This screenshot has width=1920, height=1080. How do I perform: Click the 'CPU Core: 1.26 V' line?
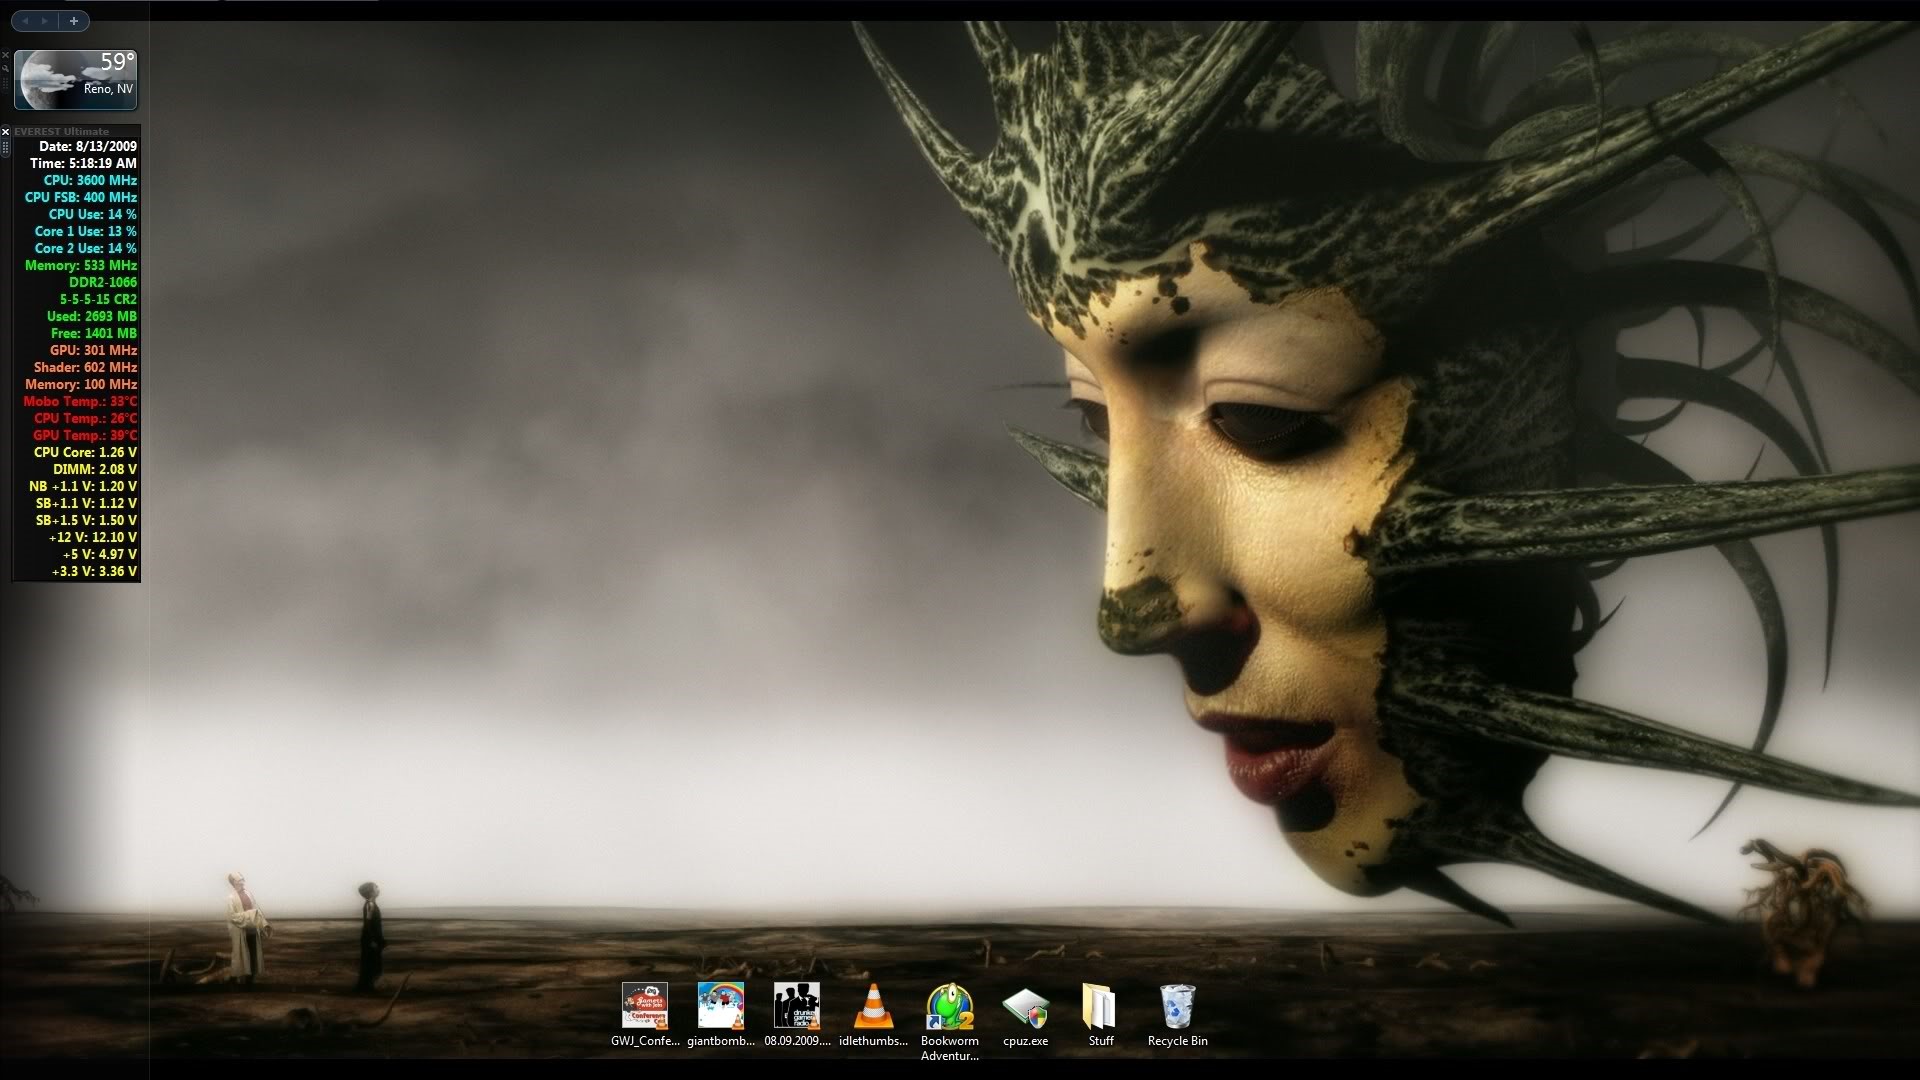[x=85, y=452]
